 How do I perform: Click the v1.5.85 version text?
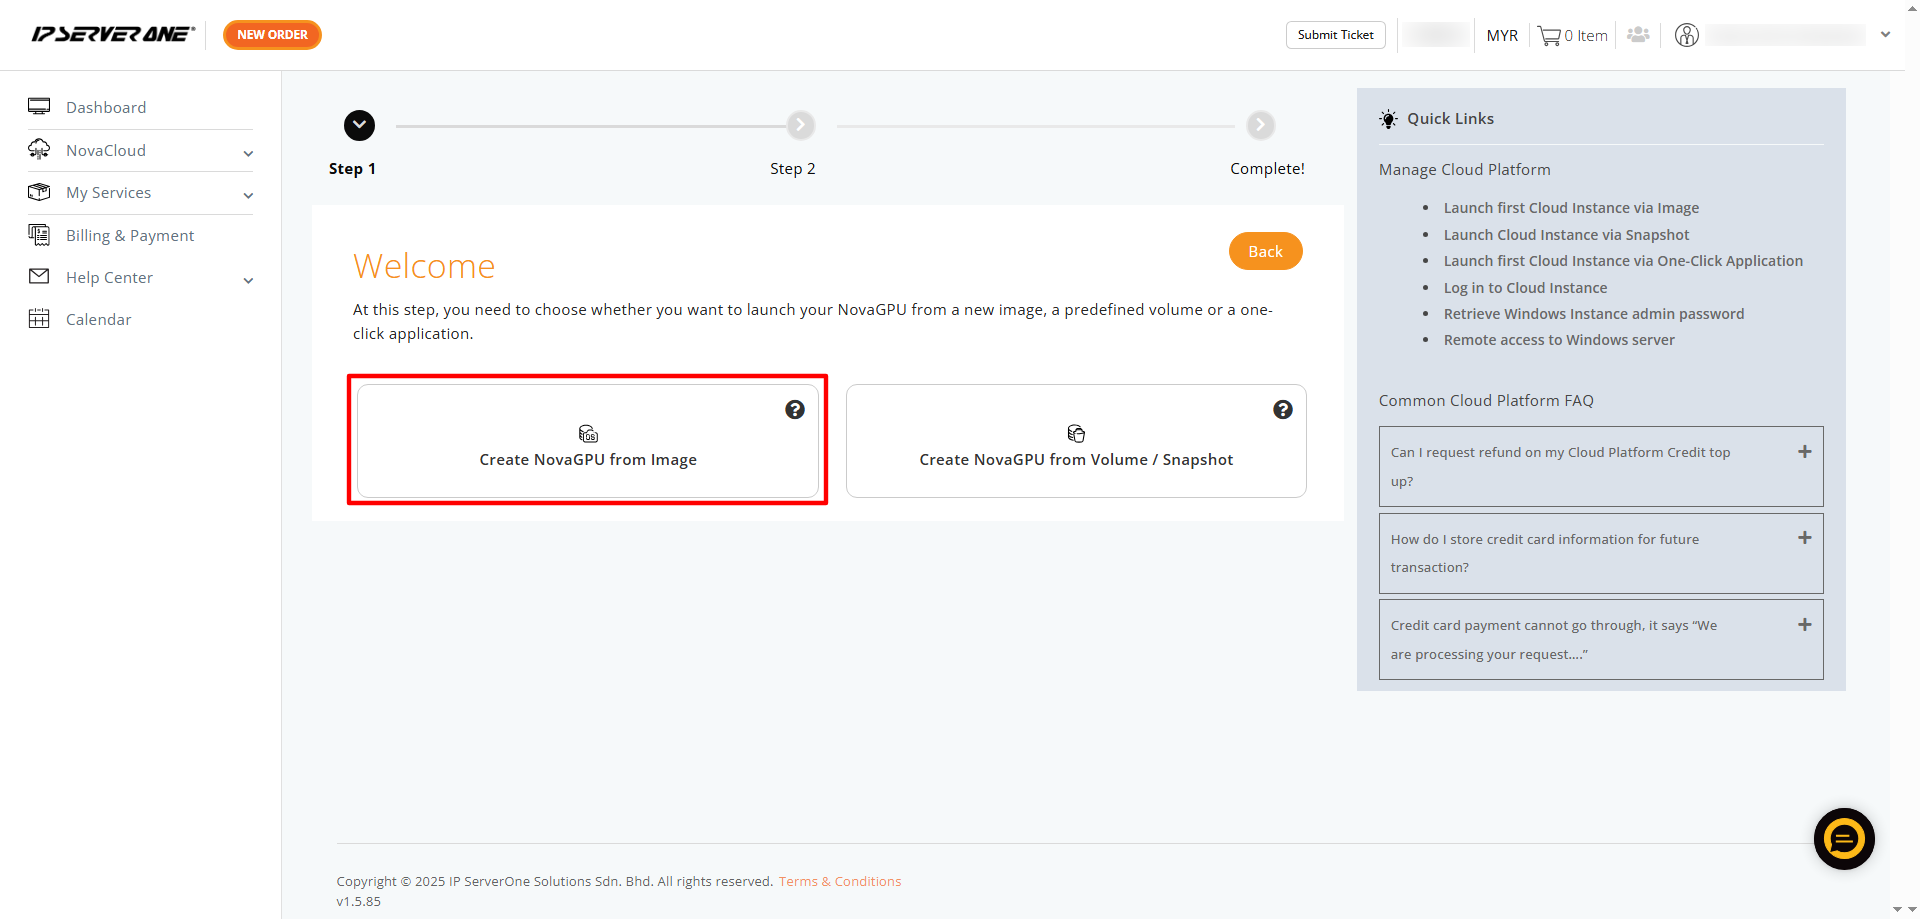(359, 901)
